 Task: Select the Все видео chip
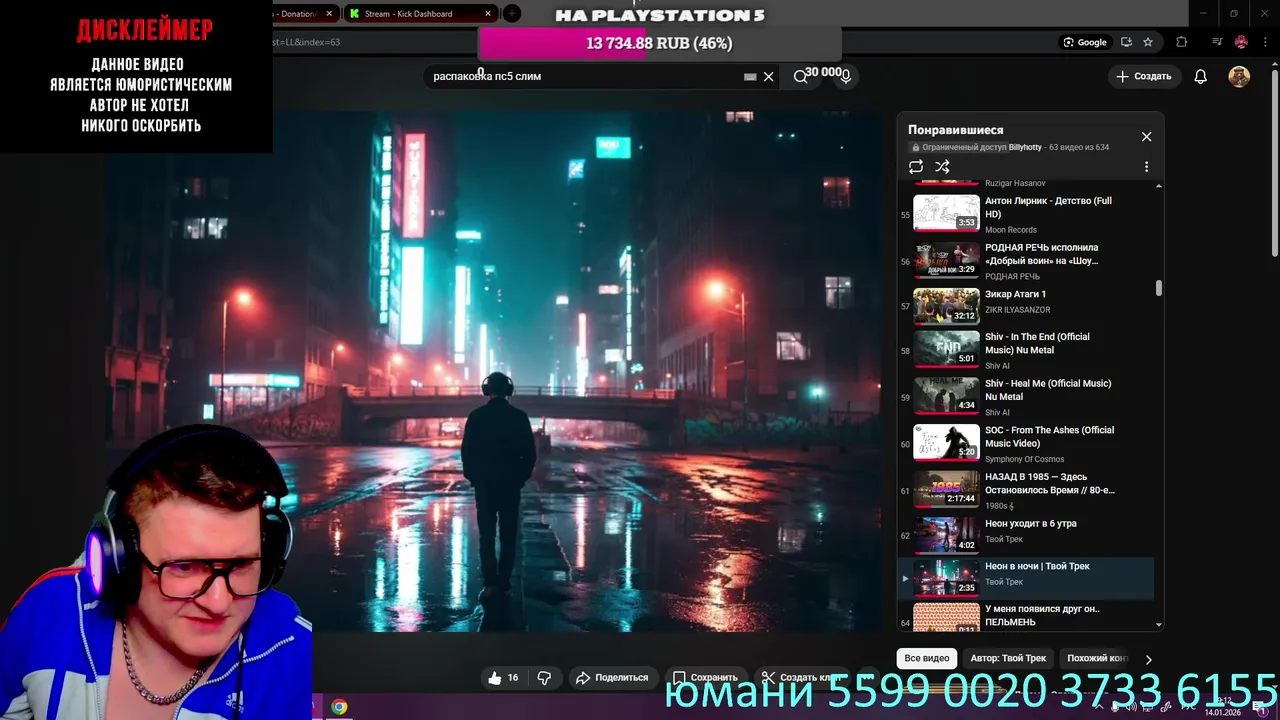point(927,658)
